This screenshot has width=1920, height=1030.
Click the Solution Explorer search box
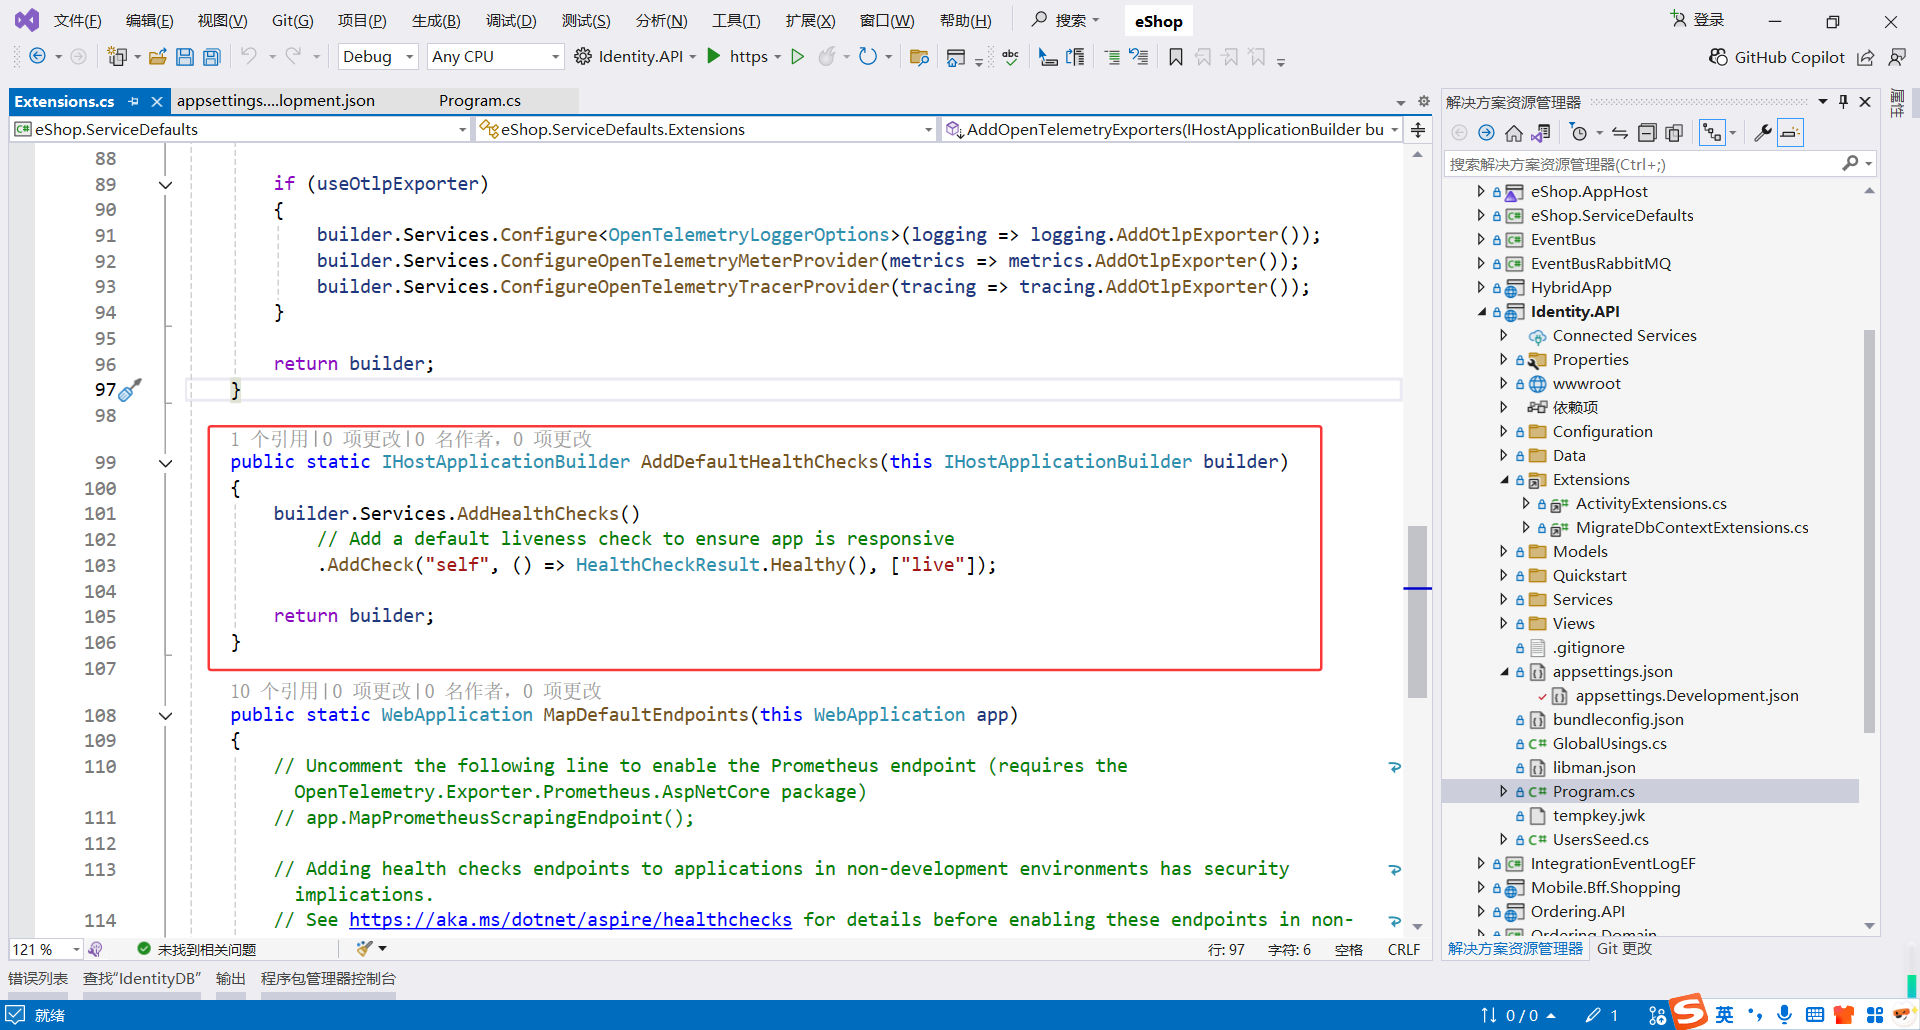click(1640, 164)
